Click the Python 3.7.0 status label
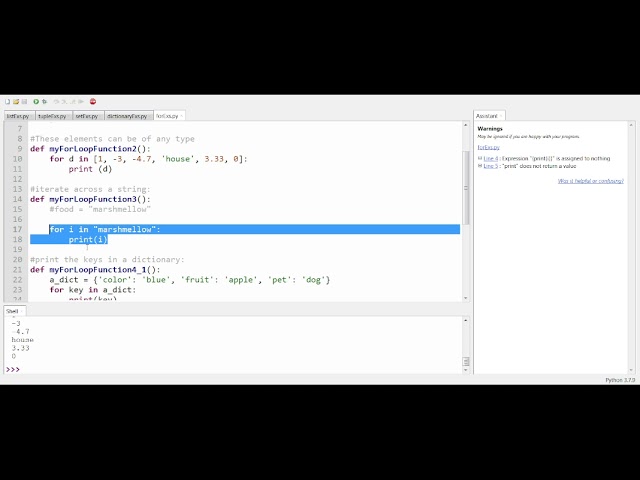640x480 pixels. tap(620, 380)
